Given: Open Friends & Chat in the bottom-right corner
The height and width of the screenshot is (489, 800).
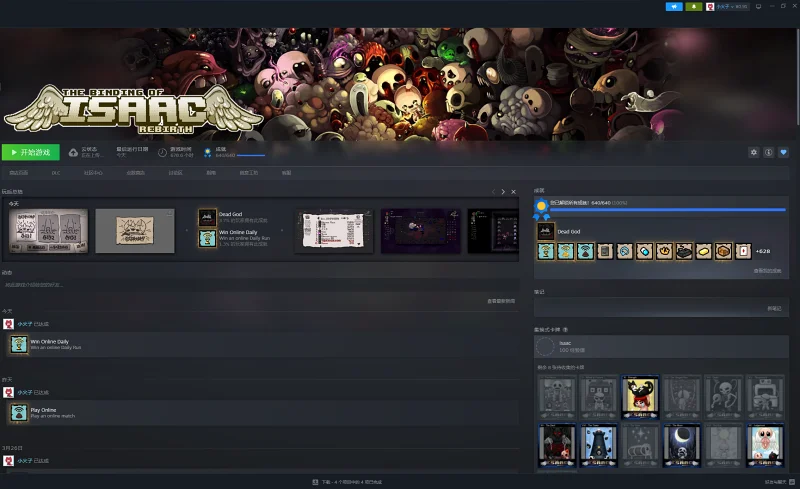Looking at the screenshot, I should pos(780,482).
